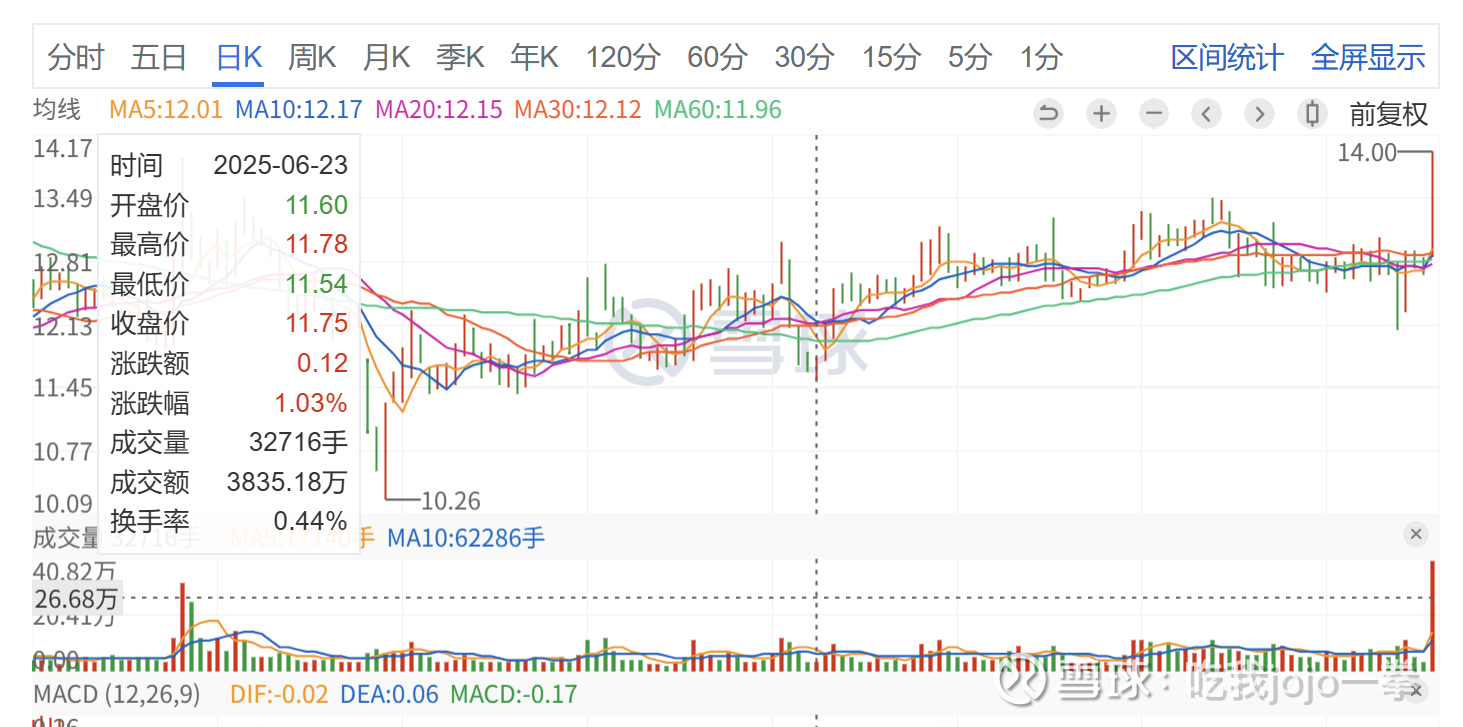
Task: Select the 1分 interval tab
Action: pos(1040,58)
